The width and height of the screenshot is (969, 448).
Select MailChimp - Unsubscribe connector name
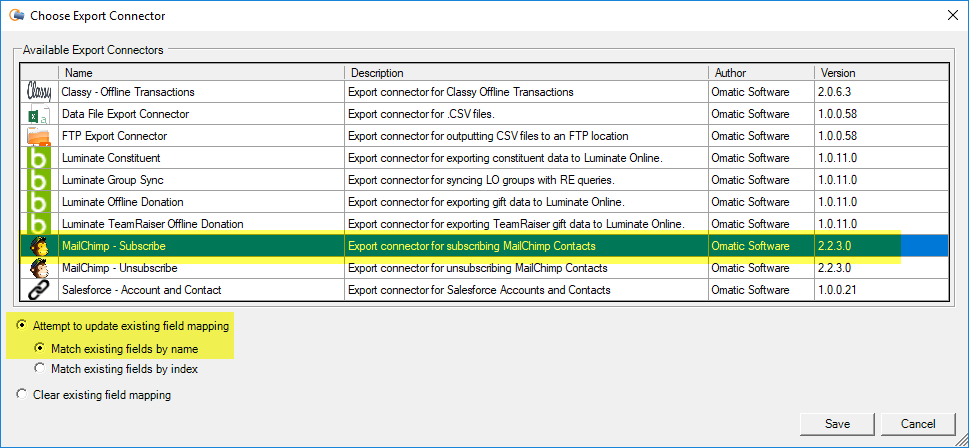click(119, 268)
